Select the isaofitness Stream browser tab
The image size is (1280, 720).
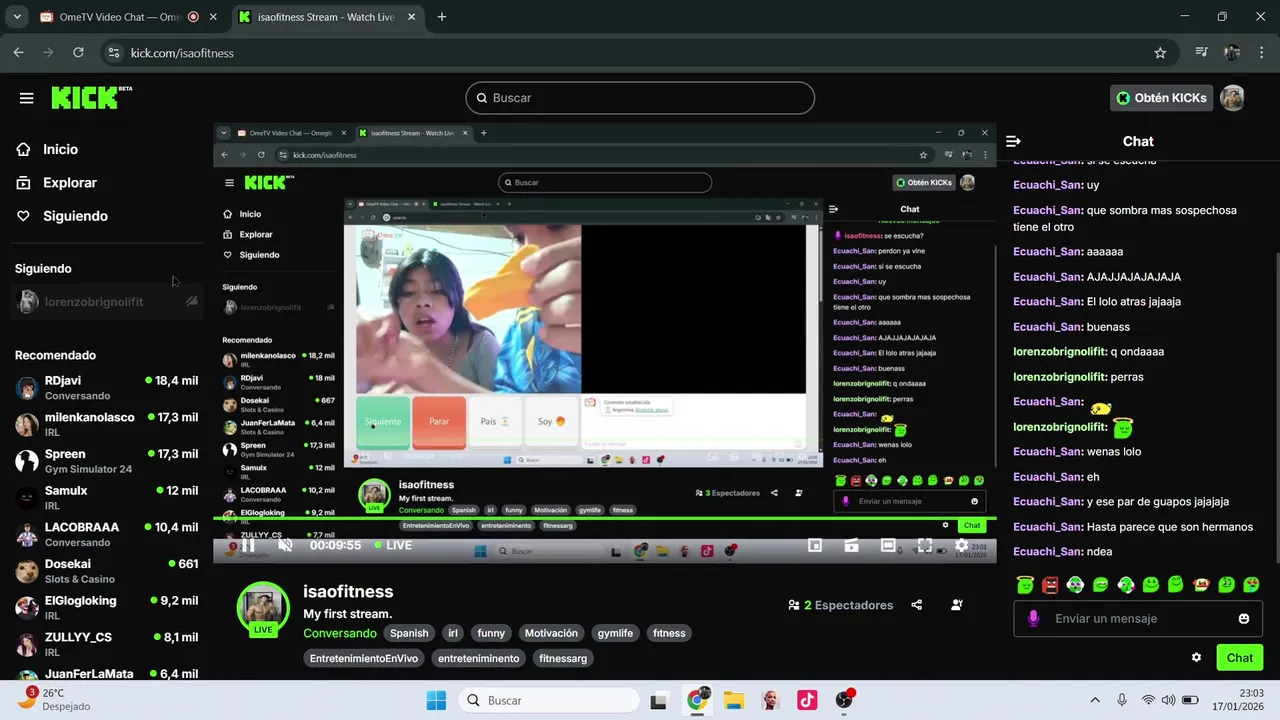(x=327, y=17)
